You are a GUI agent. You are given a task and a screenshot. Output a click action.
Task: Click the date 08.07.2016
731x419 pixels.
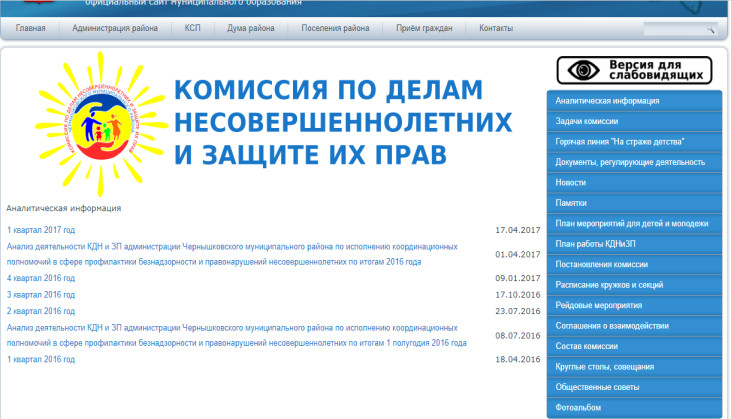pos(517,336)
